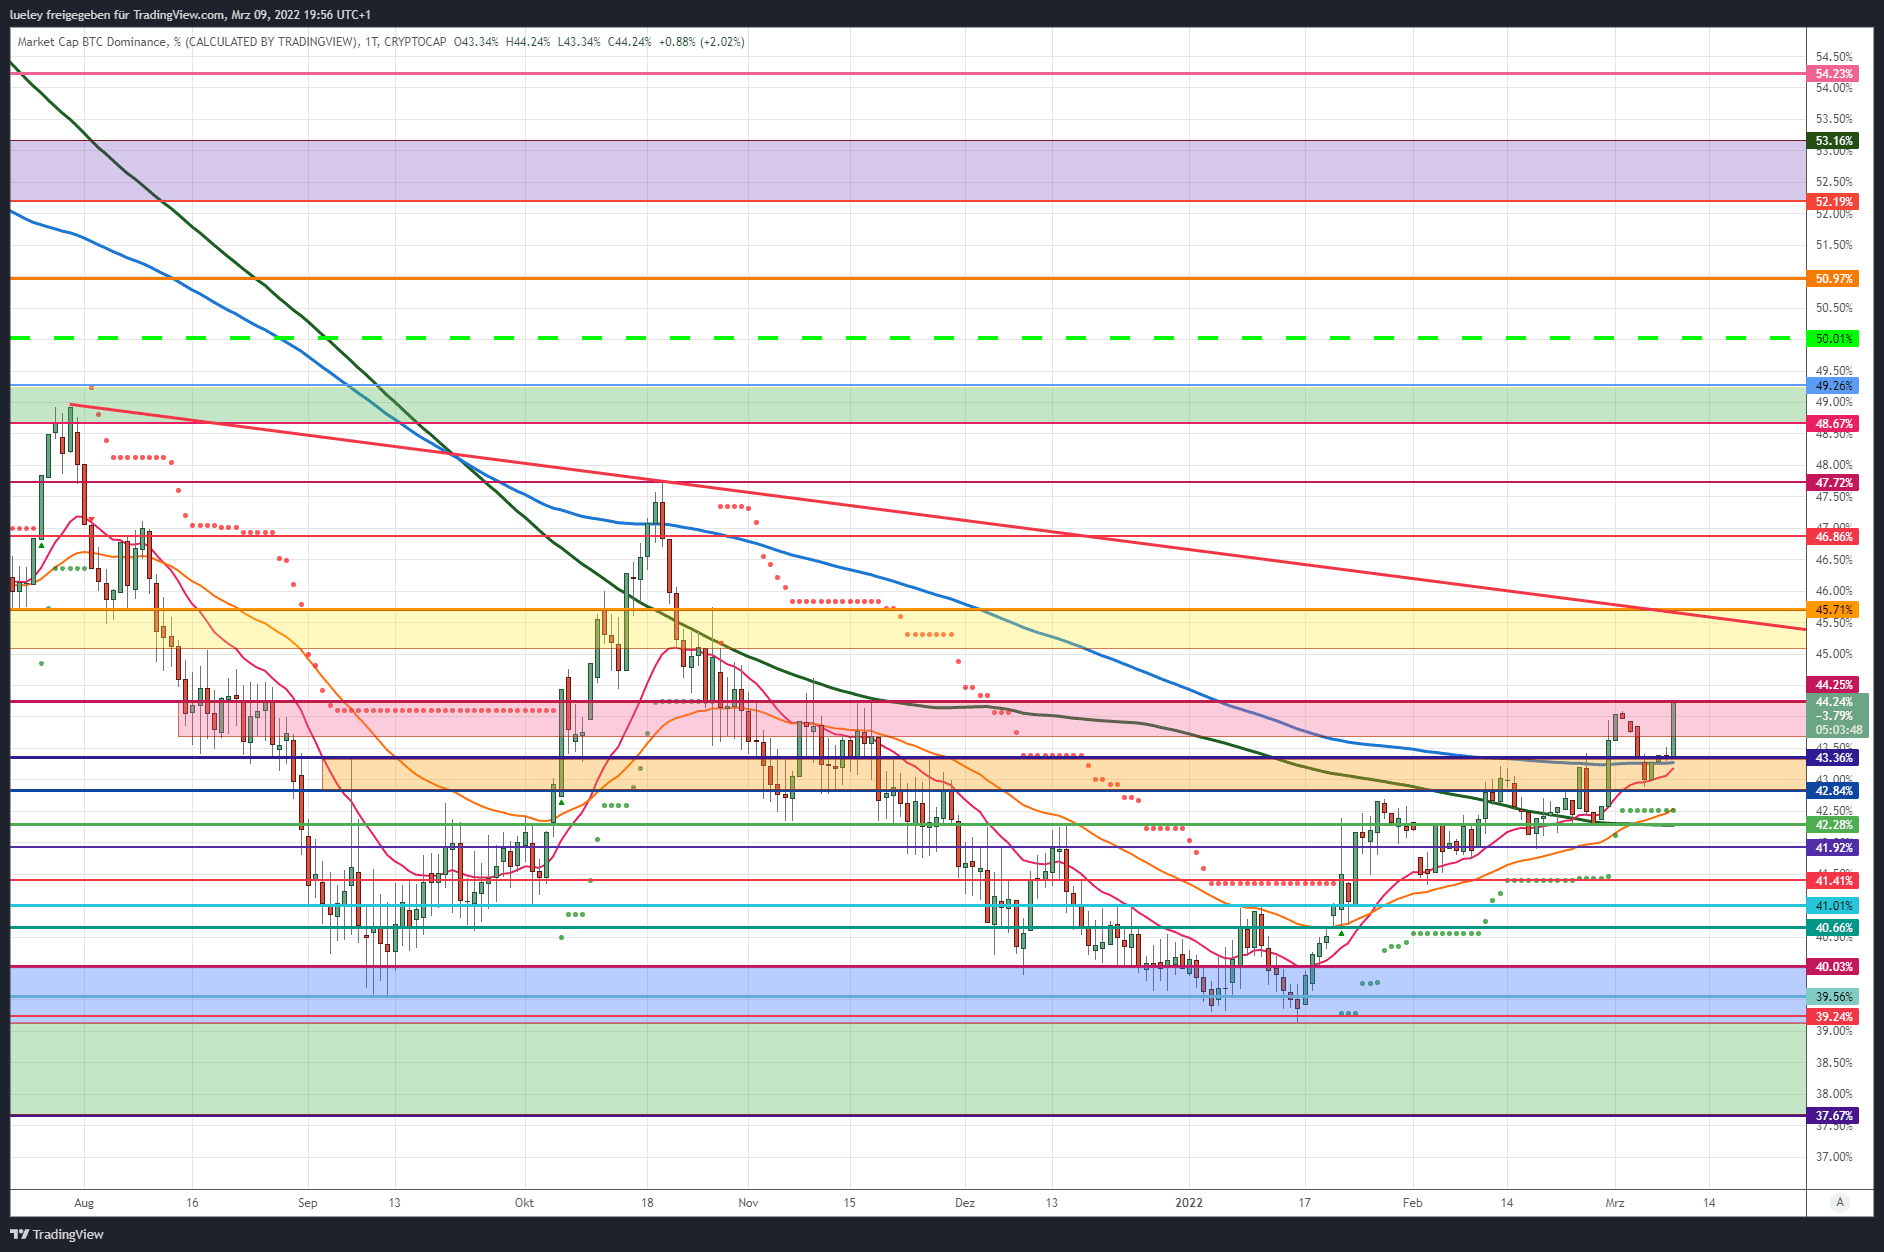The width and height of the screenshot is (1884, 1252).
Task: Select the 42.84% blue price label
Action: tap(1833, 791)
